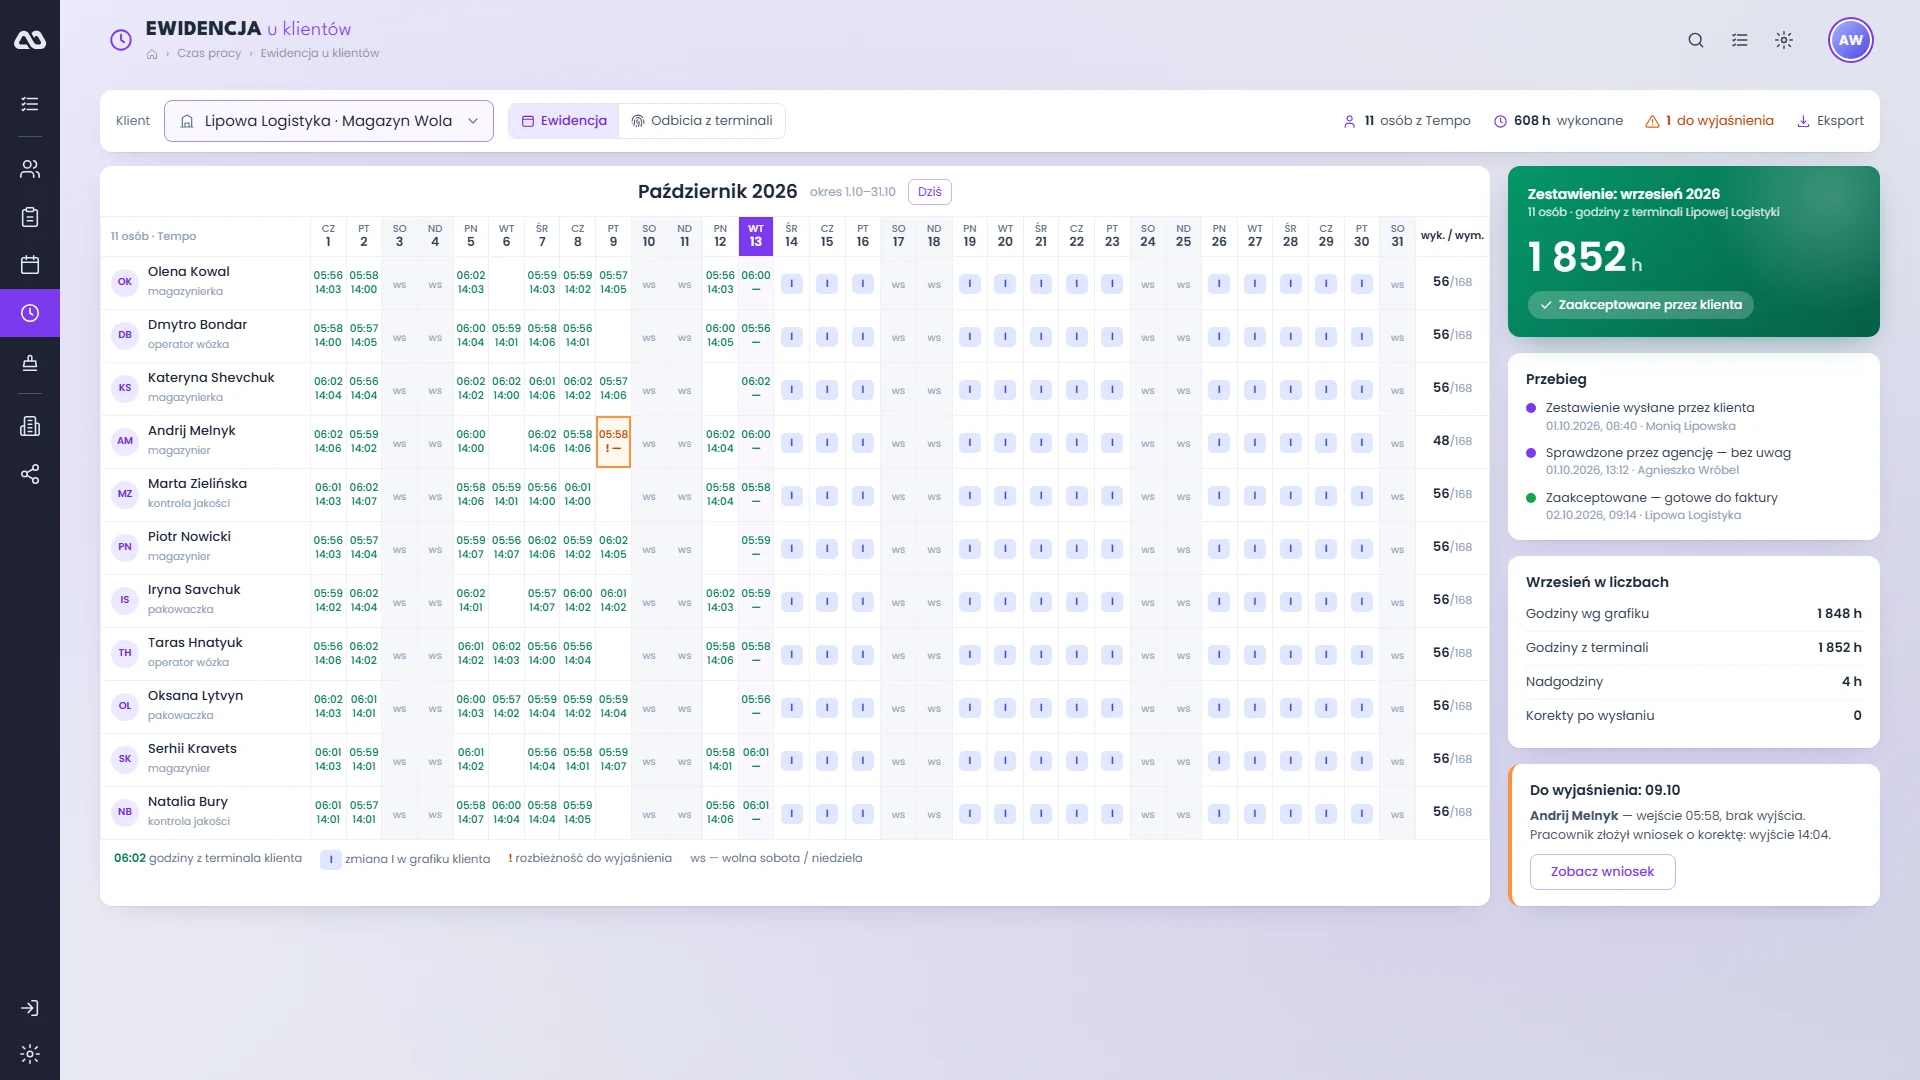Click the '11 osób z Tempo' summary

(1407, 121)
